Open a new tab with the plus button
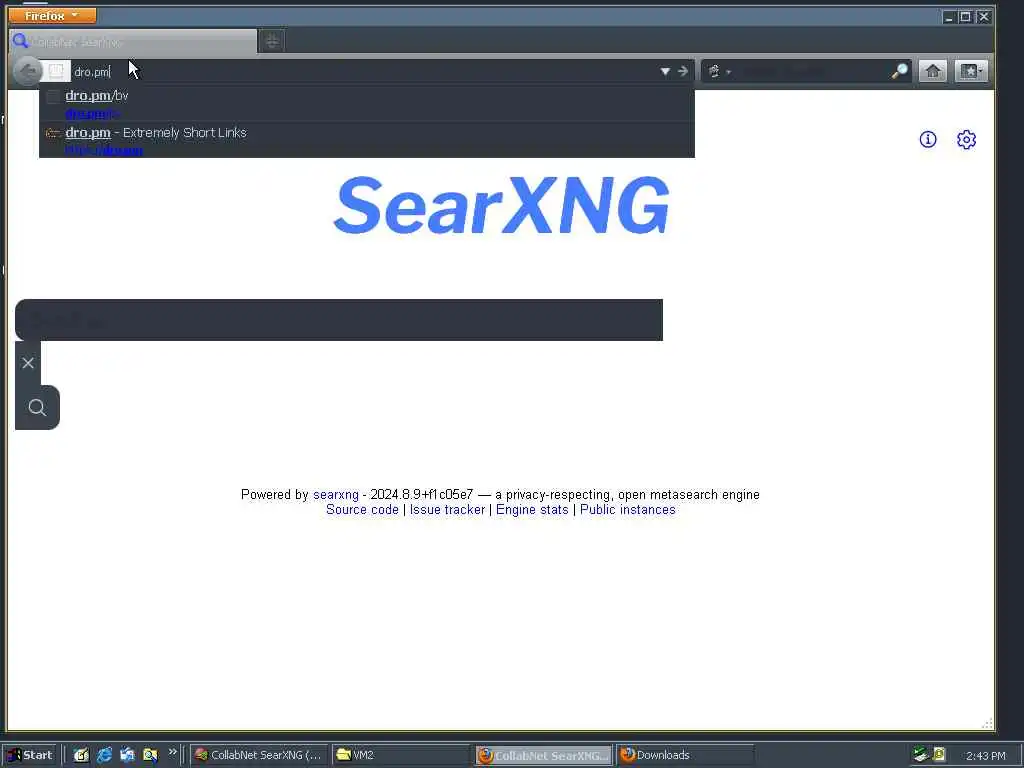Screen dimensions: 1024x768 (272, 42)
